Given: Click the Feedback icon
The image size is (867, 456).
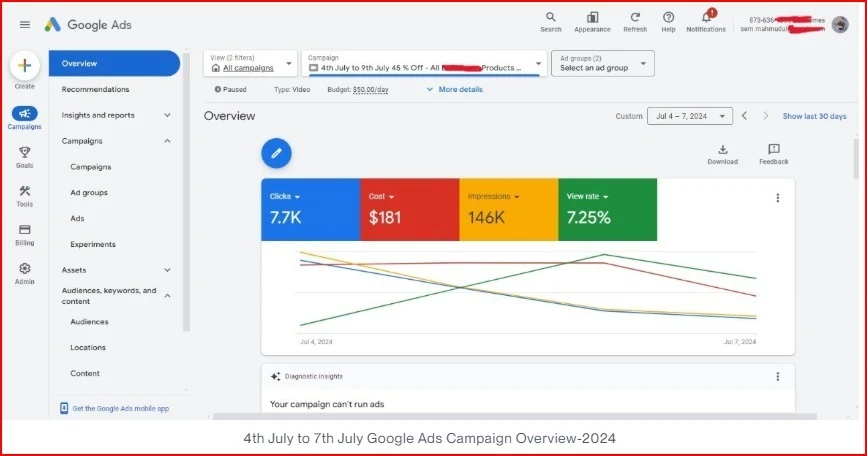Looking at the screenshot, I should (x=774, y=149).
